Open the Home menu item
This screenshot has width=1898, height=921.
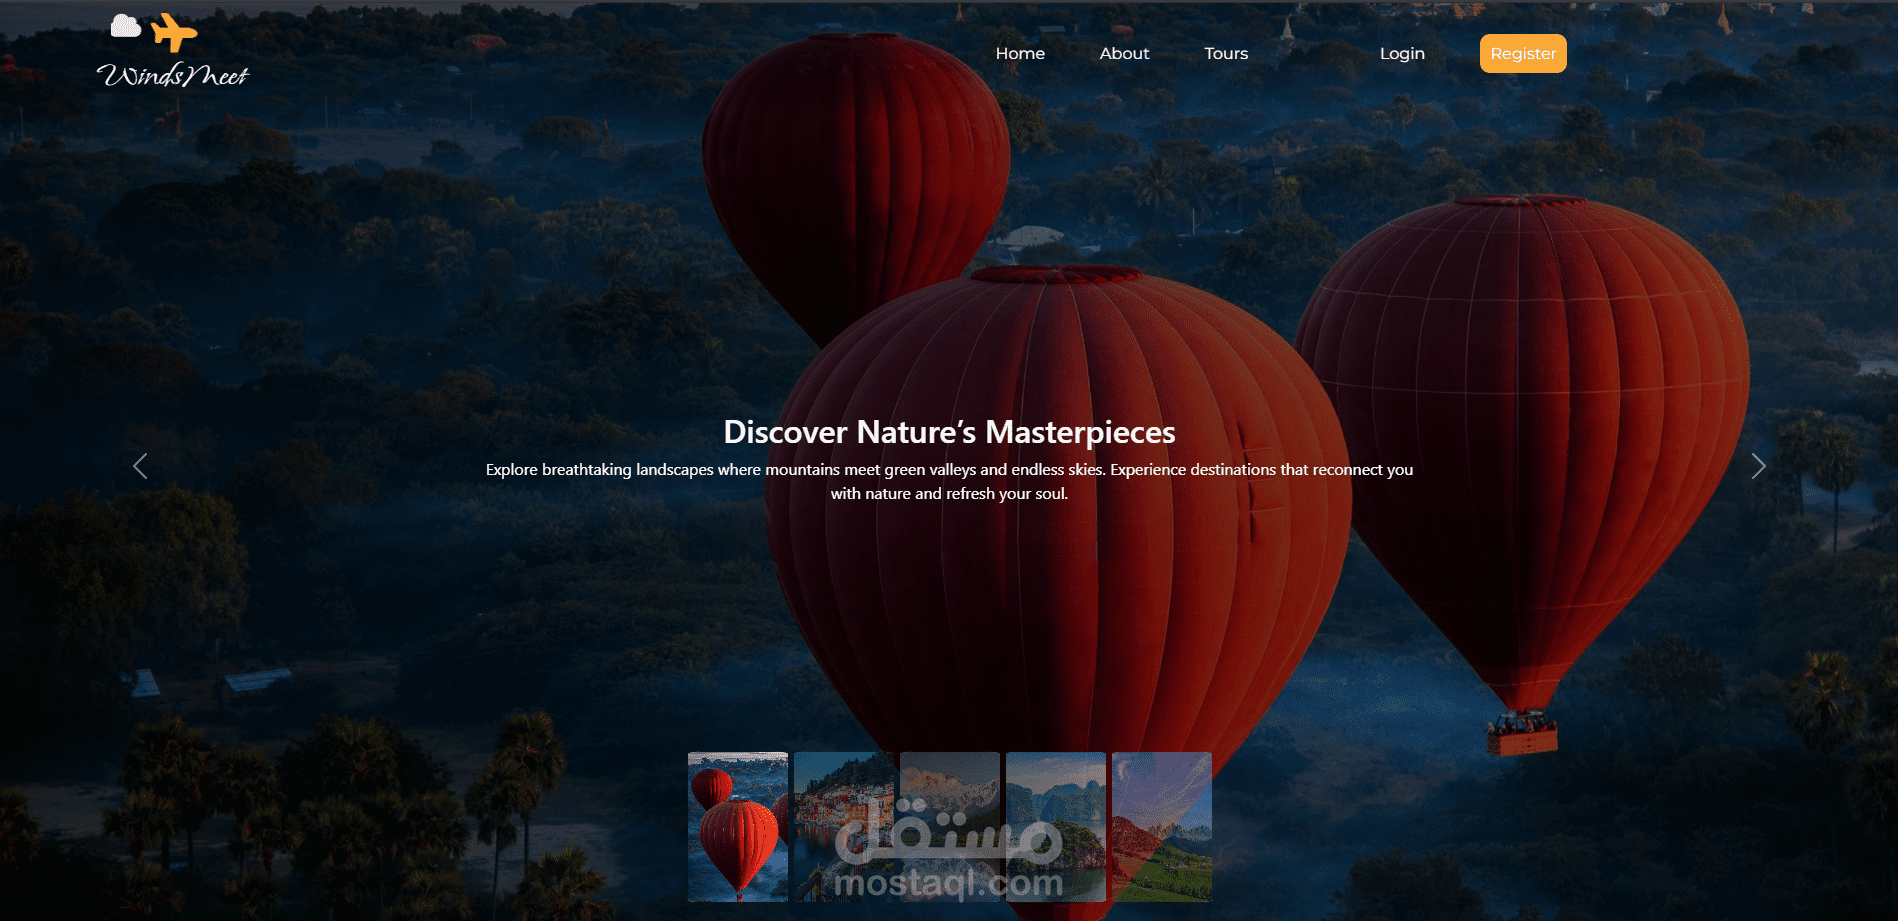[x=1020, y=54]
